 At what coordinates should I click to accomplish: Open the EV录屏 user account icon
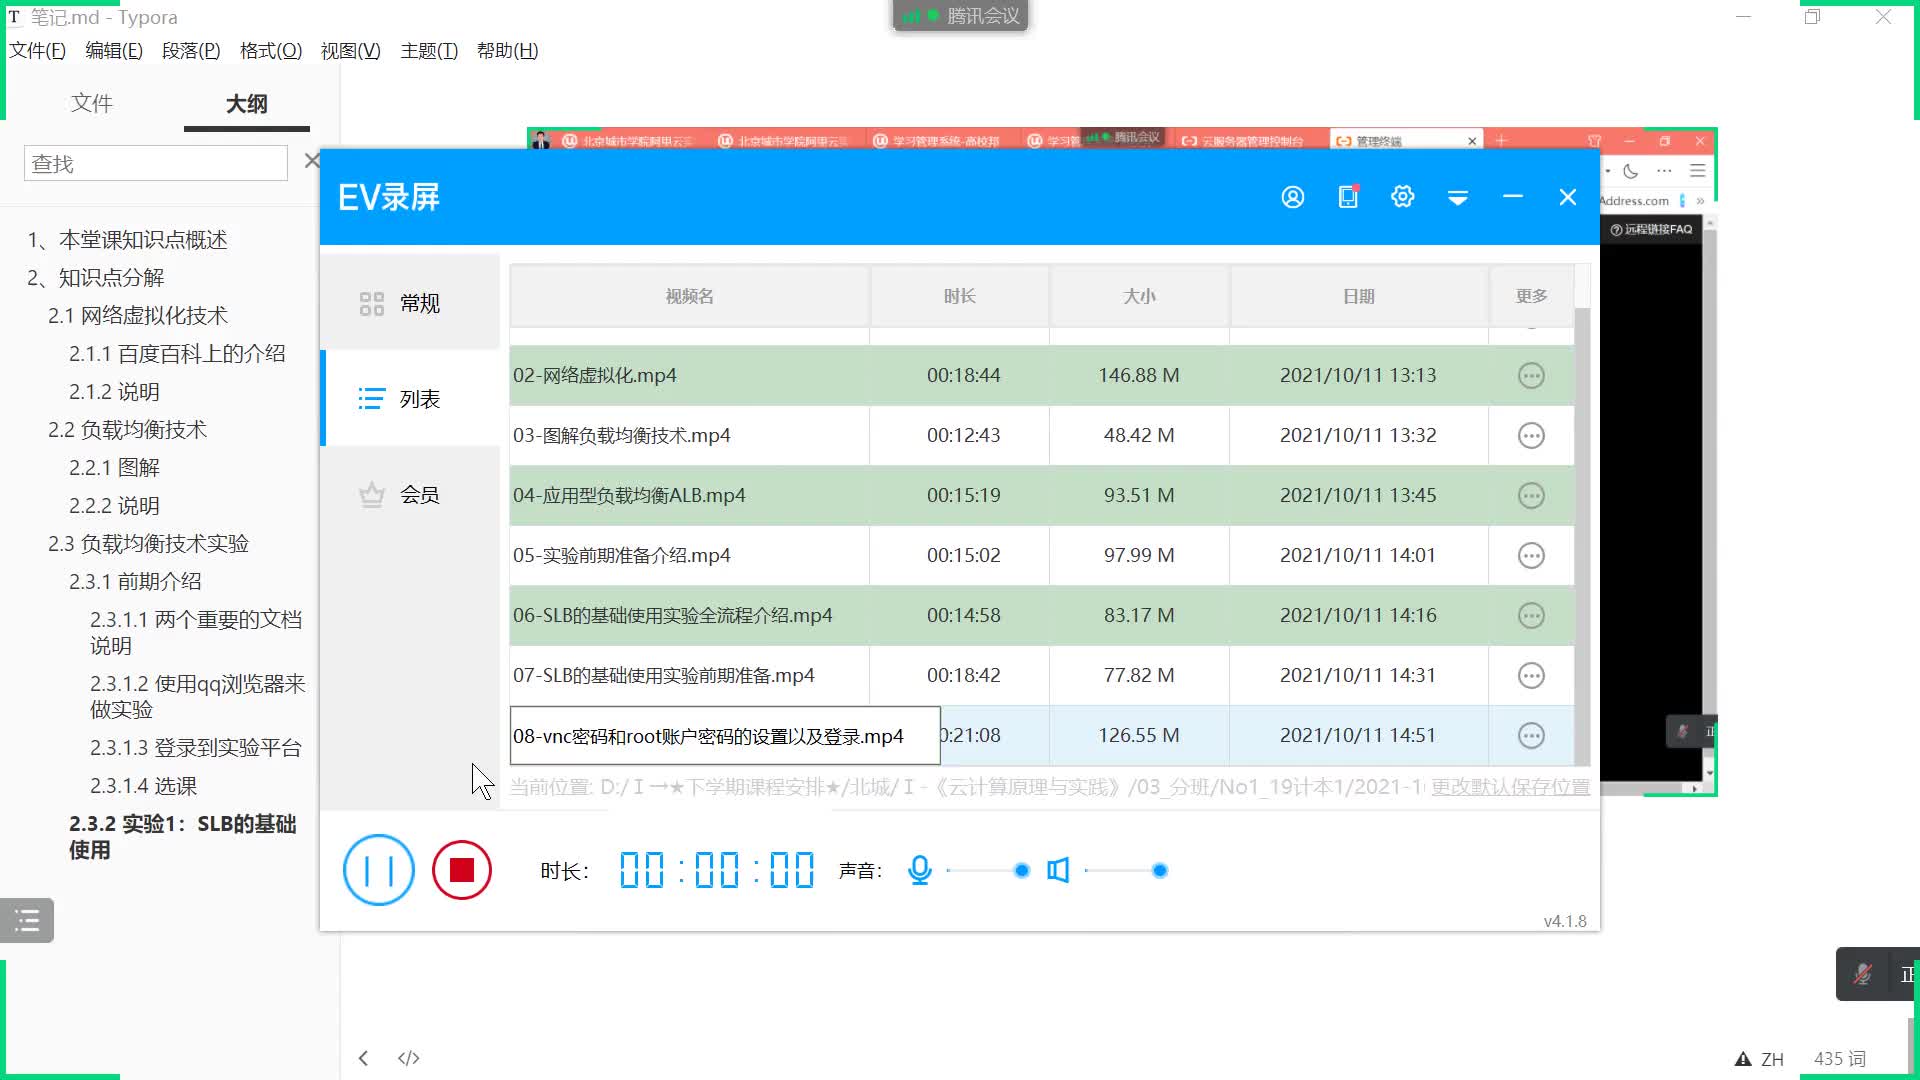tap(1292, 197)
